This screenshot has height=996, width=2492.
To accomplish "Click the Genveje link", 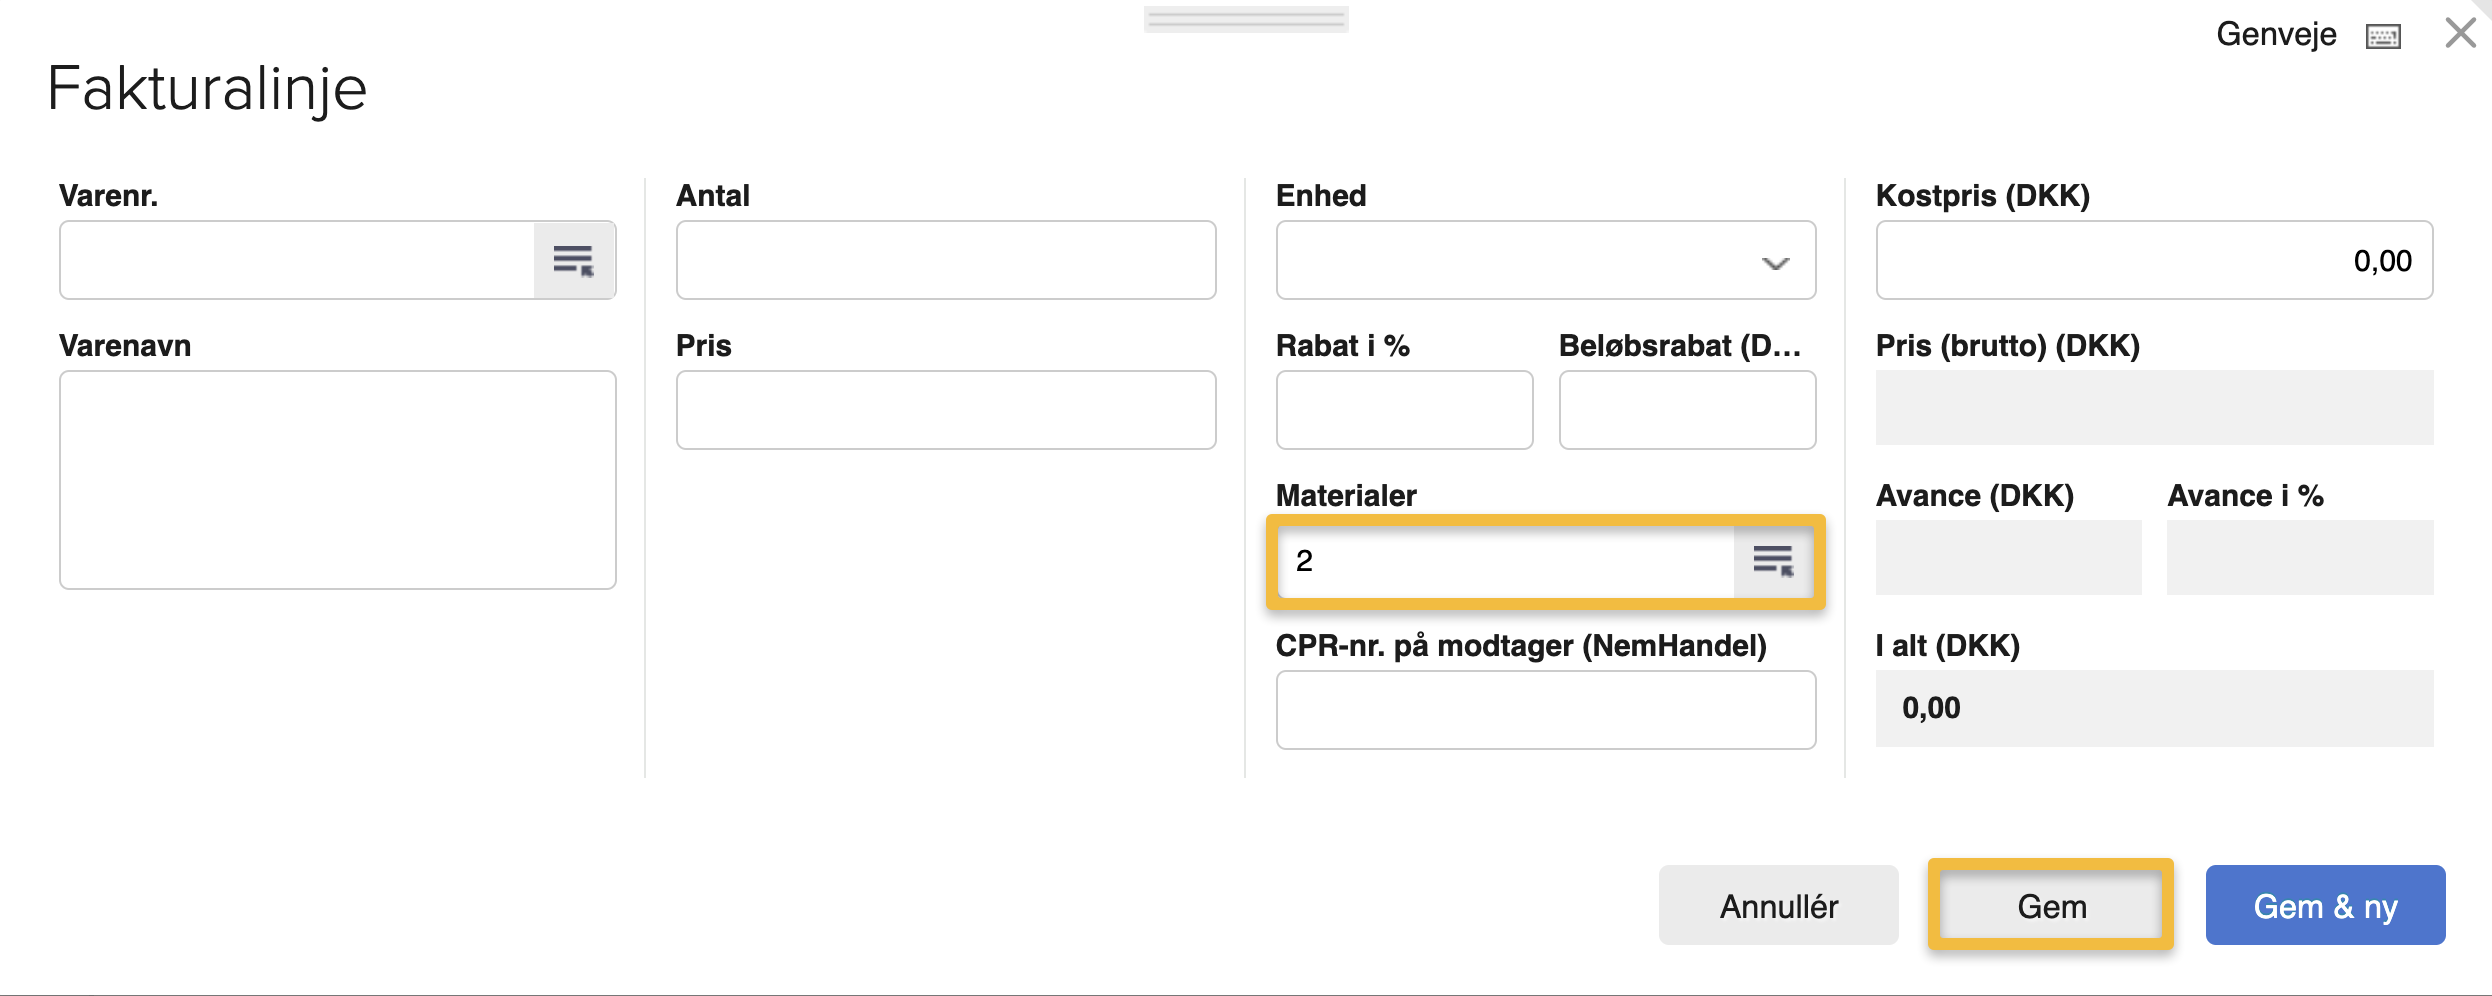I will (x=2276, y=35).
